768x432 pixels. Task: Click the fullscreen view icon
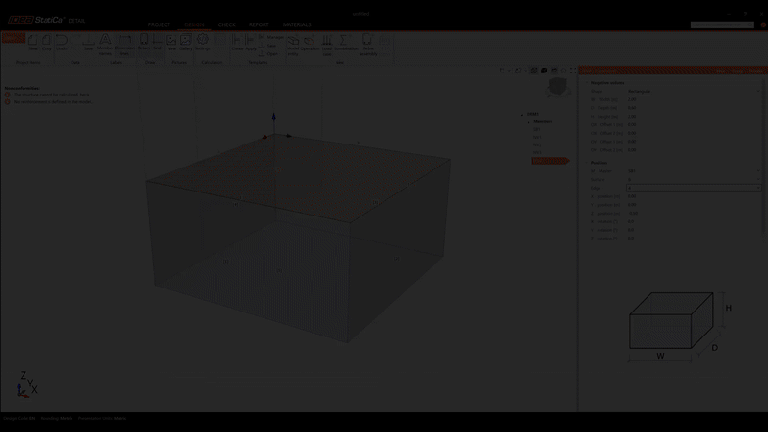573,71
